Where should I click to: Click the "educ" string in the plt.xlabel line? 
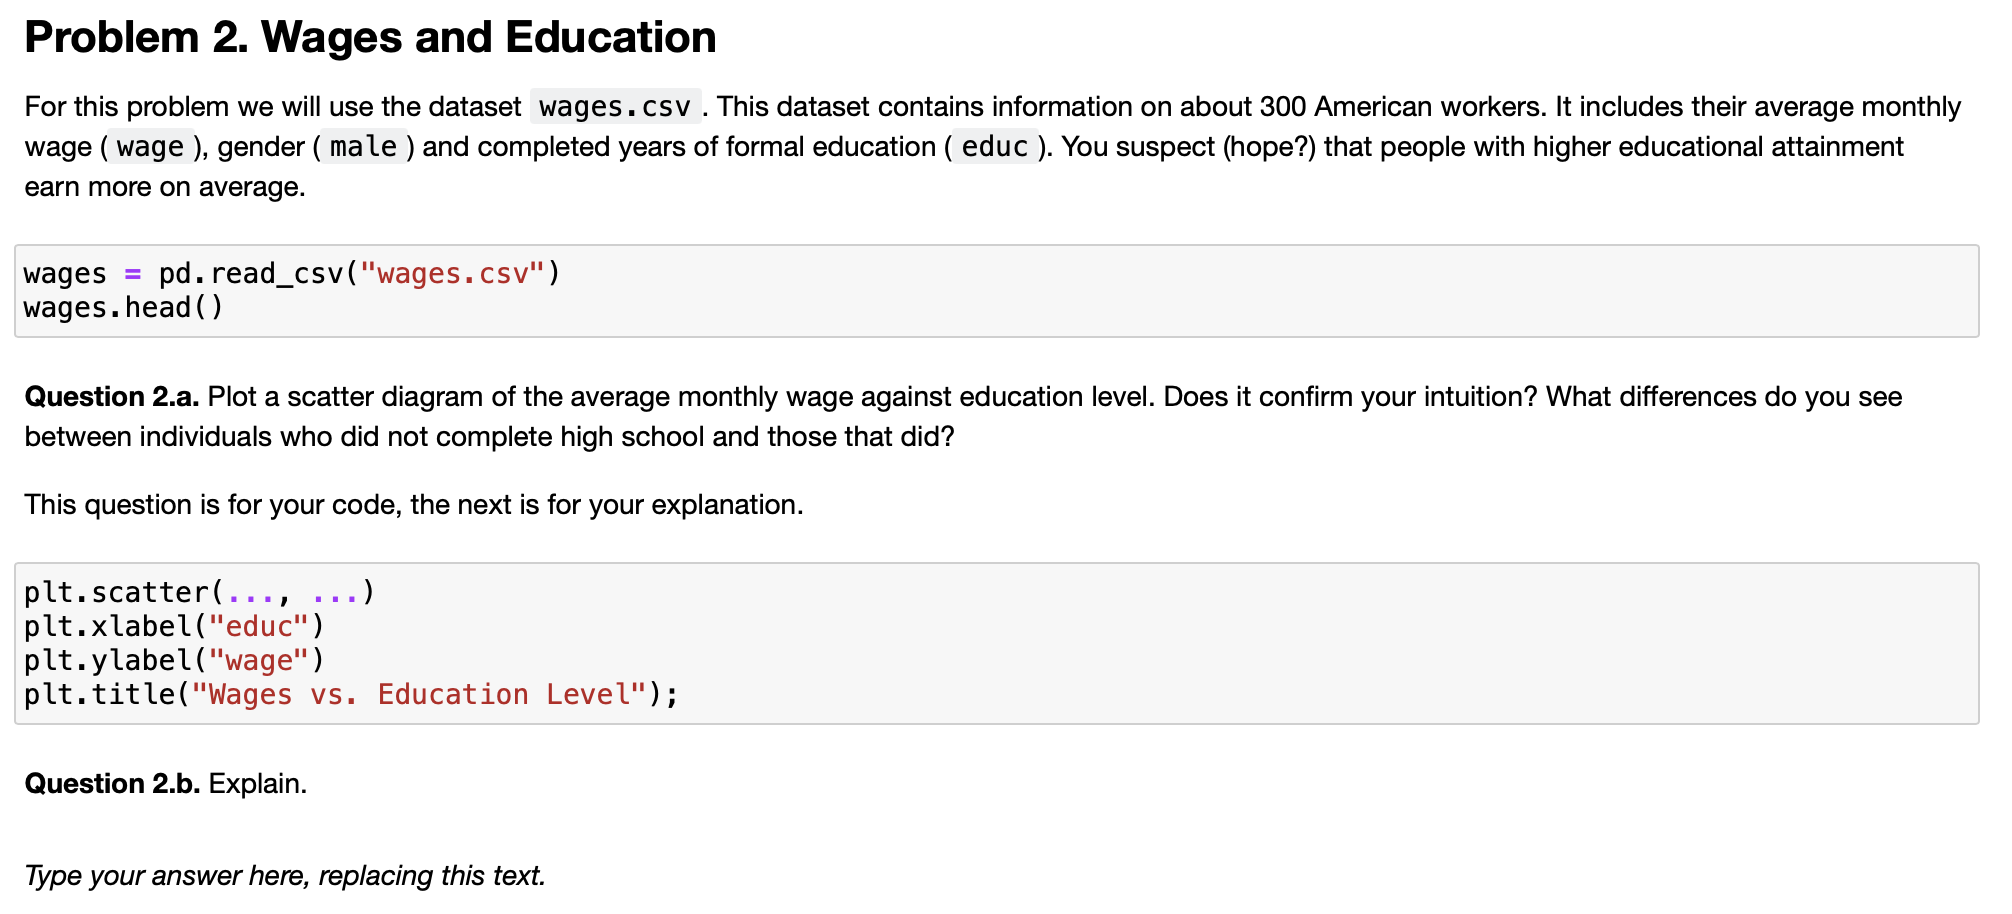pyautogui.click(x=259, y=627)
